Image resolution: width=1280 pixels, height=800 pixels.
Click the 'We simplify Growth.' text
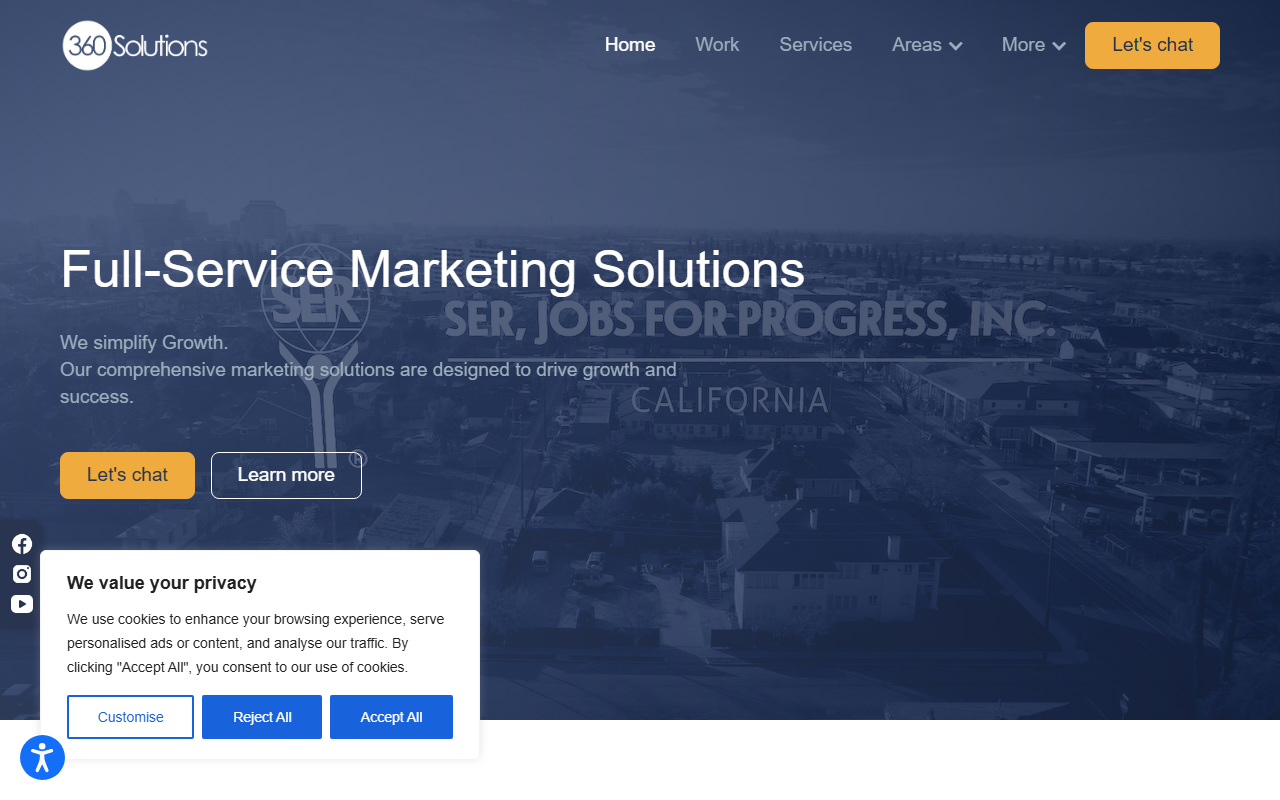point(144,343)
